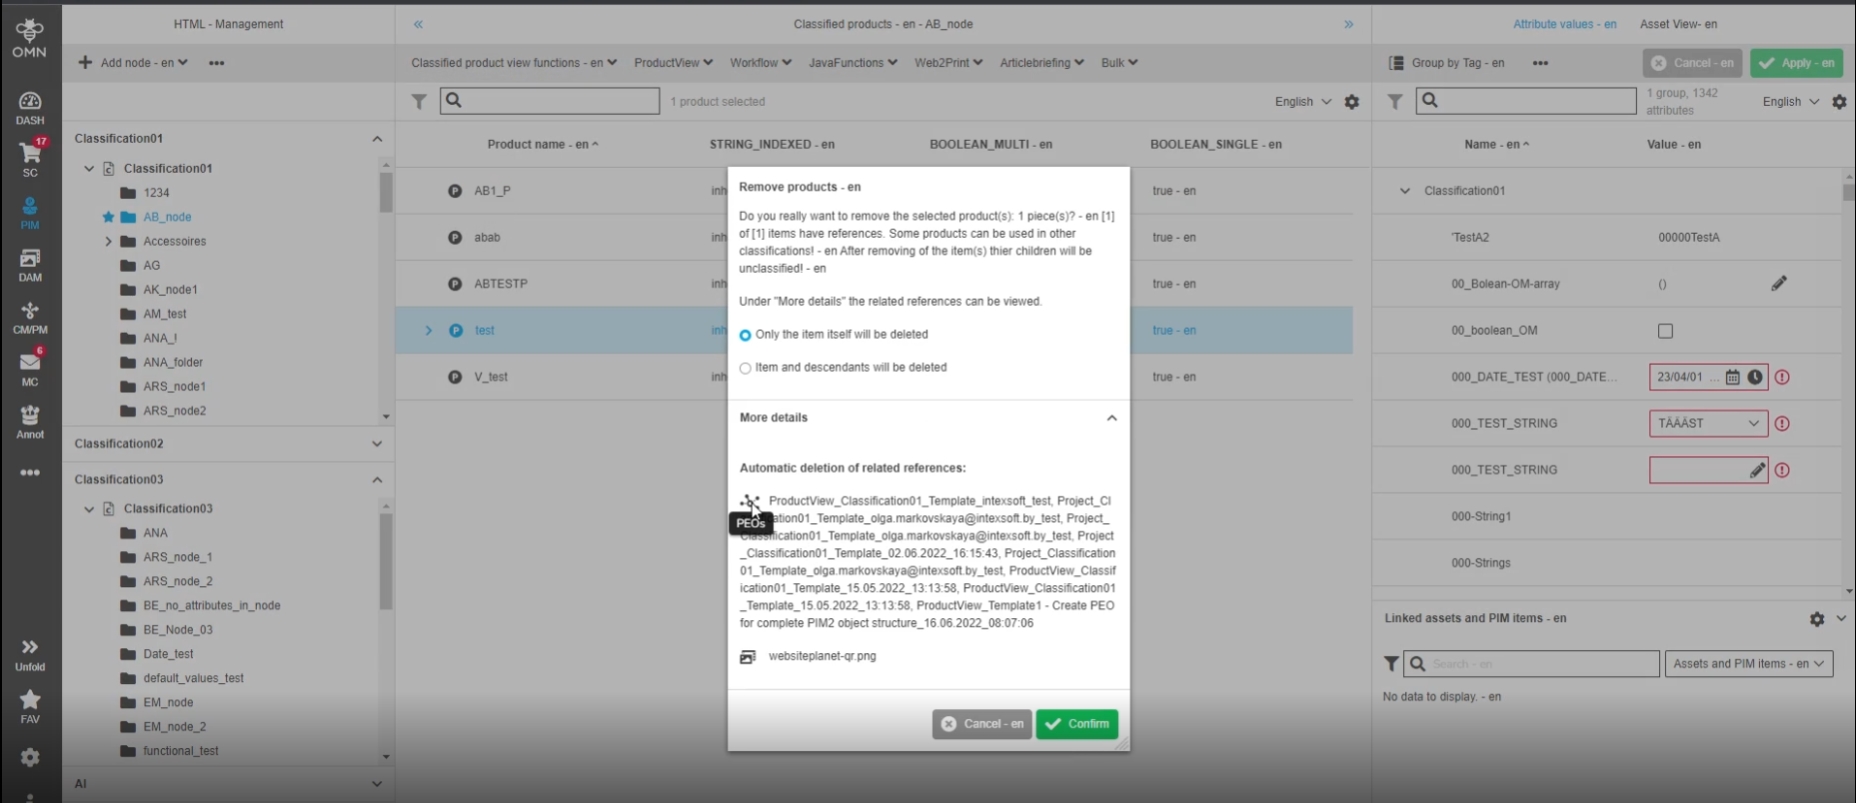Open the DASH dashboard module
Screen dimensions: 1856x803
30,108
